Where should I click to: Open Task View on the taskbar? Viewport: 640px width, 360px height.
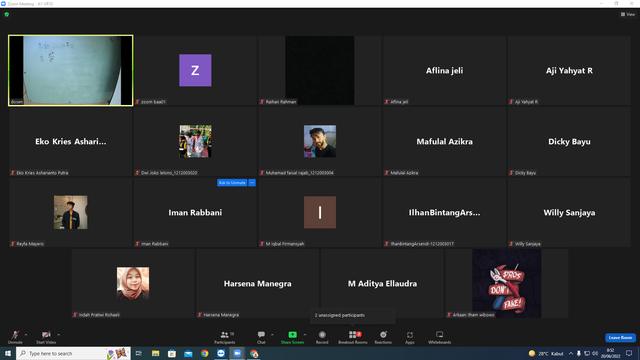coord(139,353)
